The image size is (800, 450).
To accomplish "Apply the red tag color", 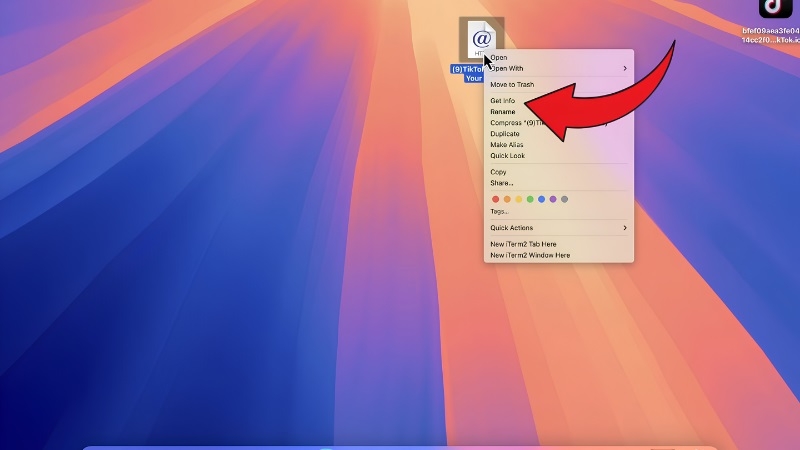I will 495,199.
